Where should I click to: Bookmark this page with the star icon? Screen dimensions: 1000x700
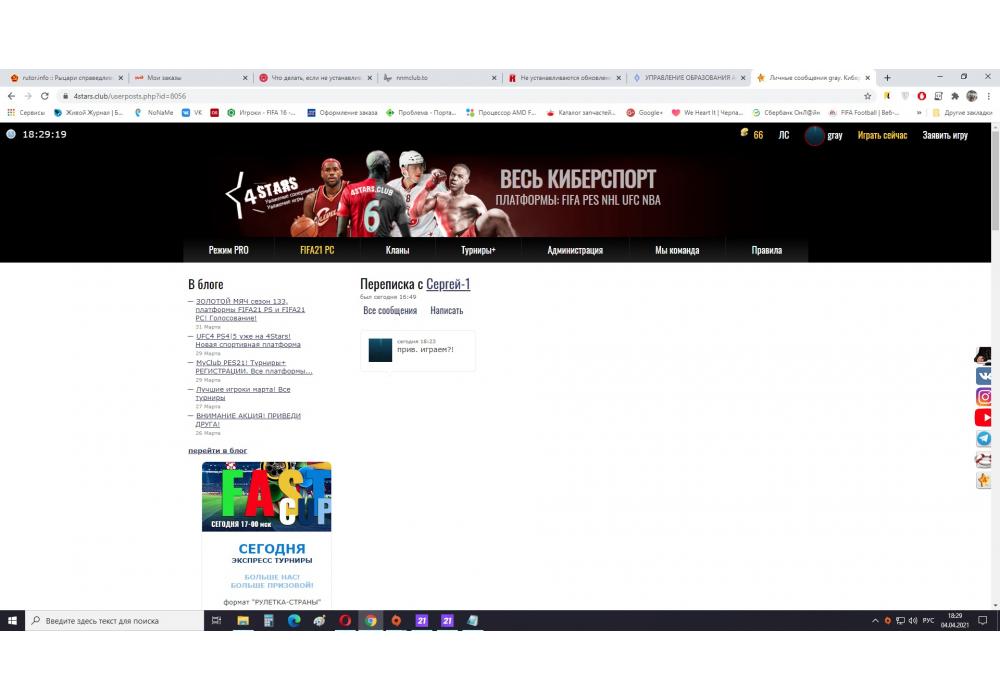(x=868, y=96)
